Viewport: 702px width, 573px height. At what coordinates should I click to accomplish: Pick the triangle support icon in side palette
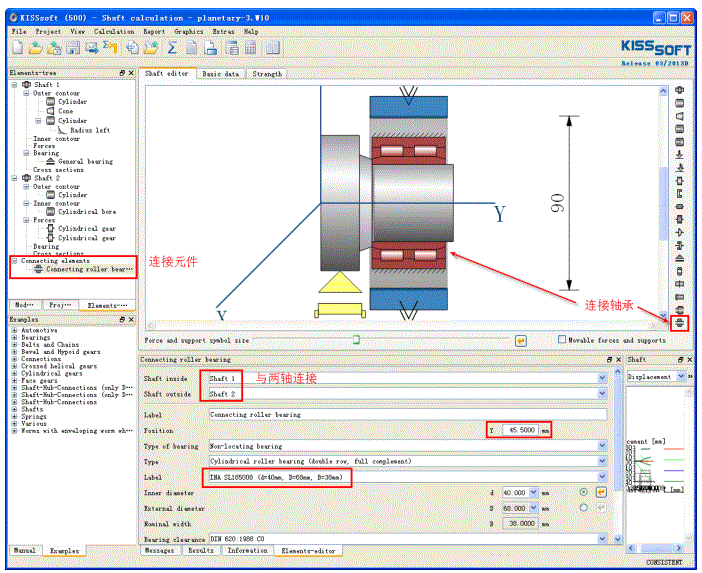pyautogui.click(x=680, y=258)
